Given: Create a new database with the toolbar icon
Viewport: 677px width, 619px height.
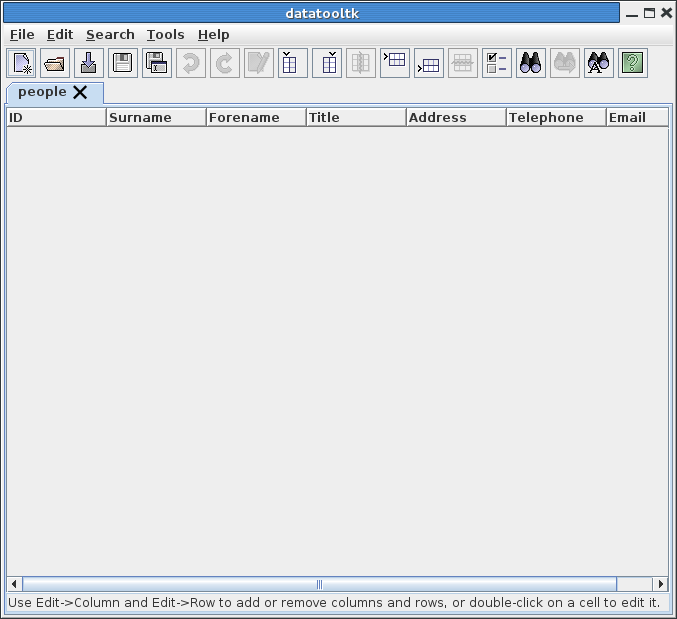Looking at the screenshot, I should (x=22, y=63).
